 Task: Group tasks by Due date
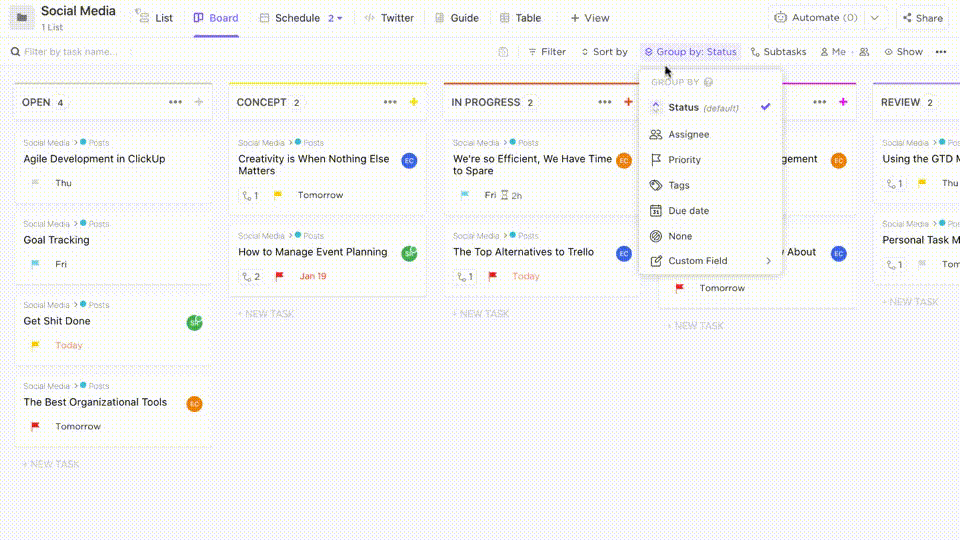point(710,211)
